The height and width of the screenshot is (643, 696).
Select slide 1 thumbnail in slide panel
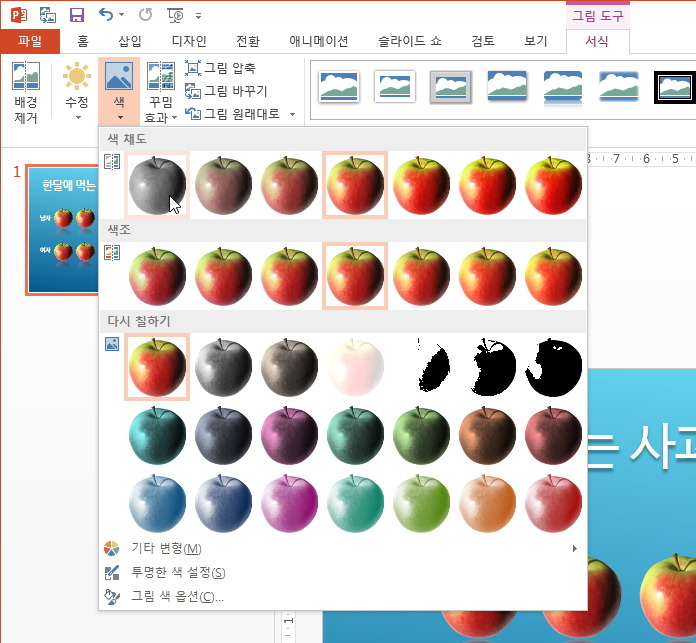[x=62, y=230]
